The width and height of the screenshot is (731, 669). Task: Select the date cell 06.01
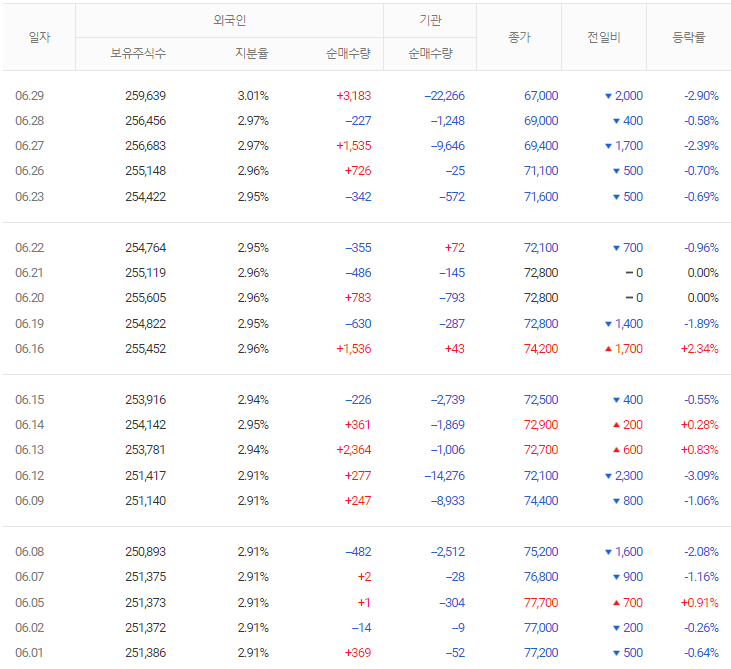pos(29,653)
